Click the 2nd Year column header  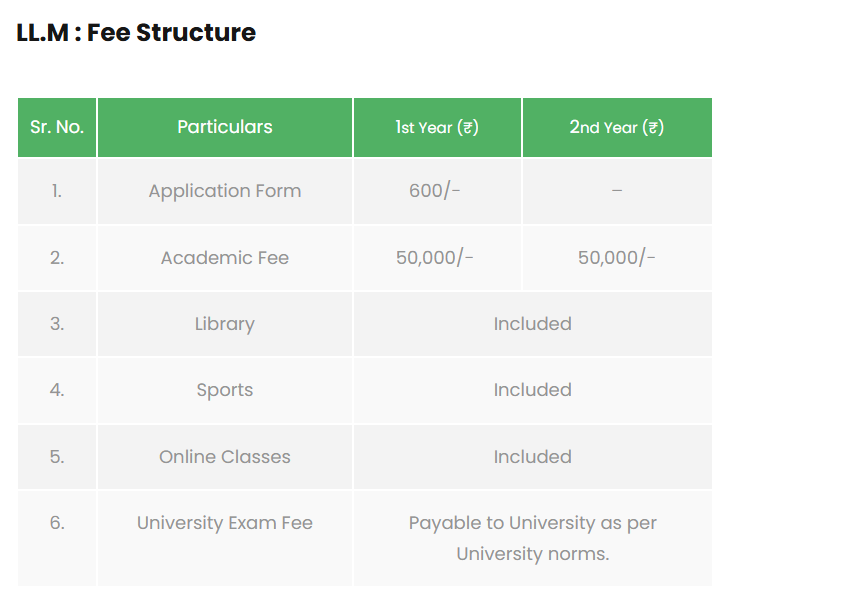[617, 127]
